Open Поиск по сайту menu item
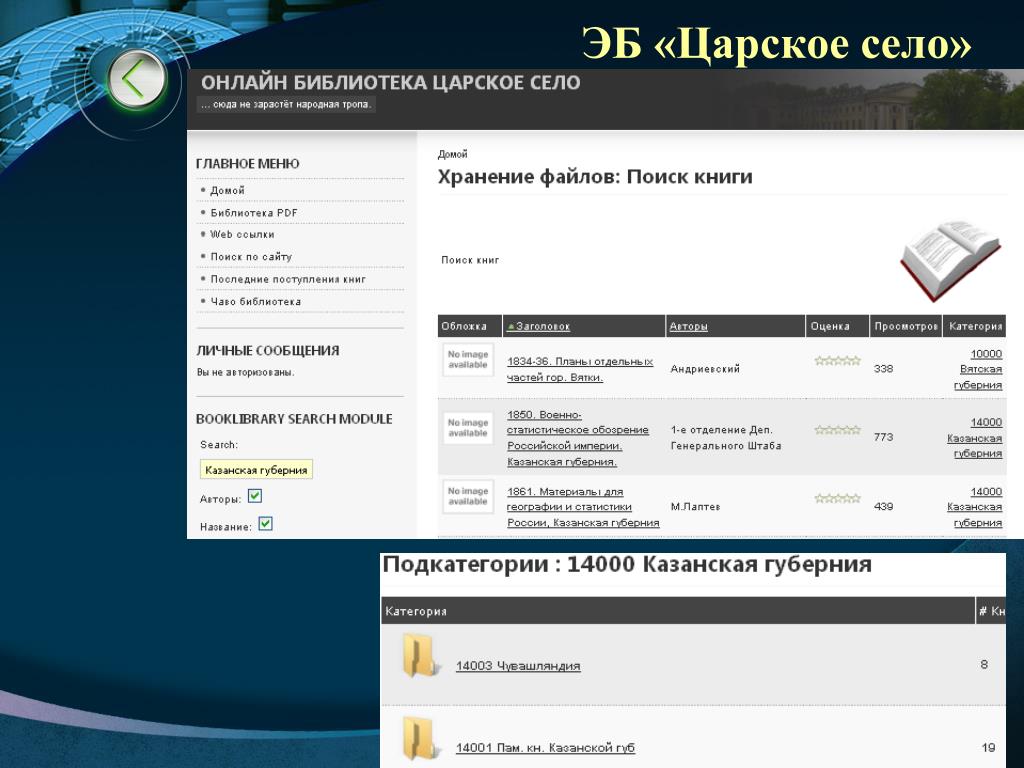Viewport: 1024px width, 768px height. [x=251, y=257]
